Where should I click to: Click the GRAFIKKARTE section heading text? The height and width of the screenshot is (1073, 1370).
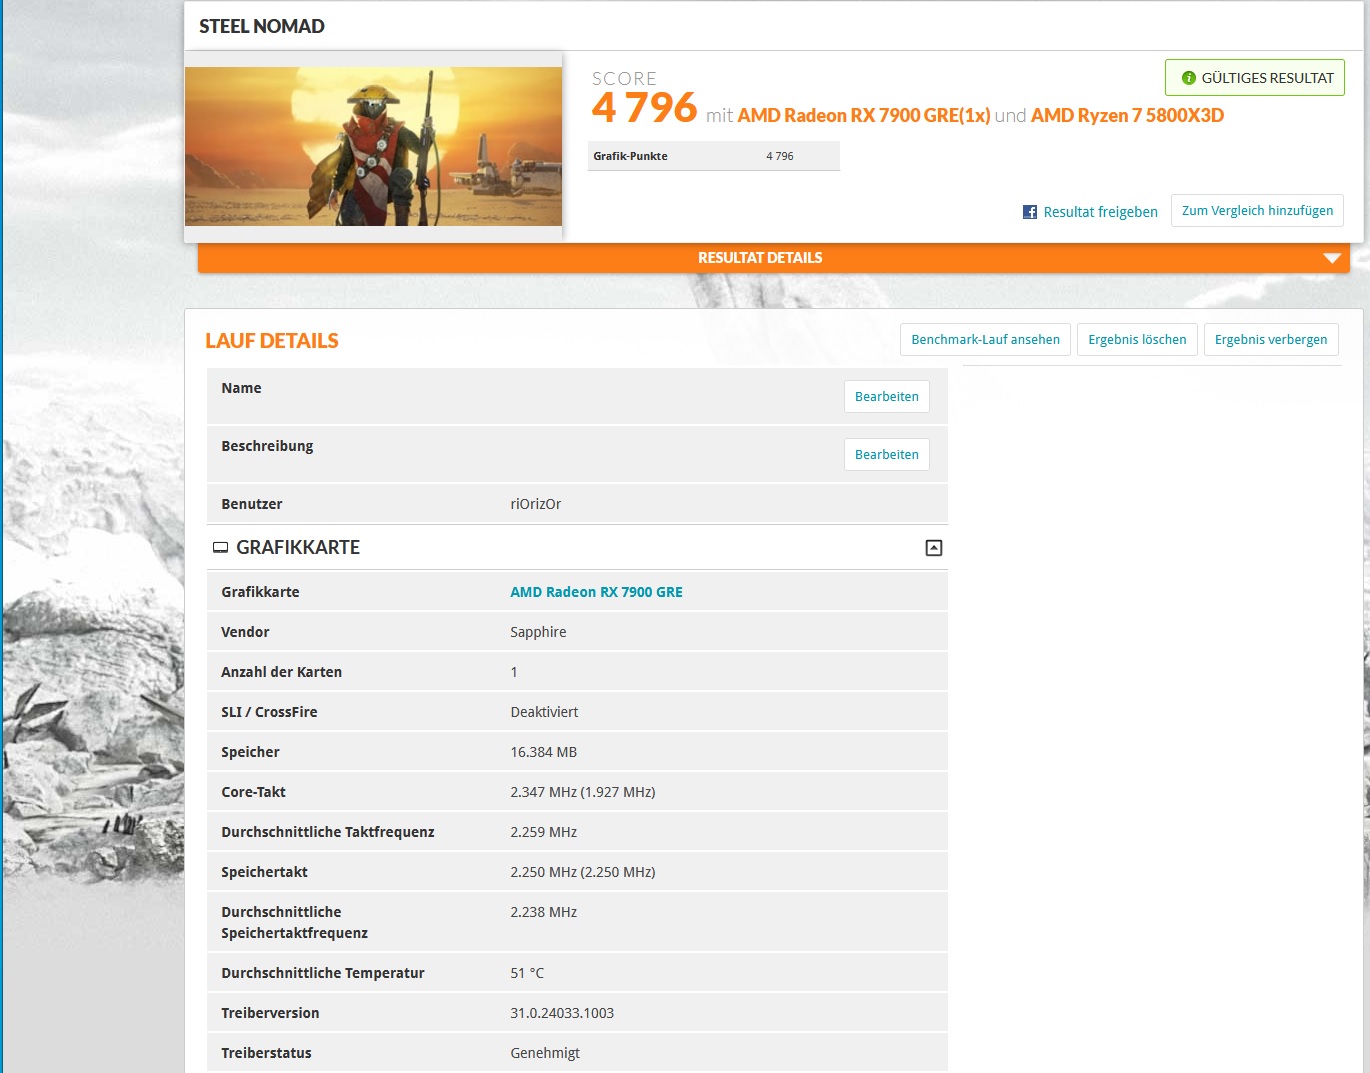coord(298,548)
